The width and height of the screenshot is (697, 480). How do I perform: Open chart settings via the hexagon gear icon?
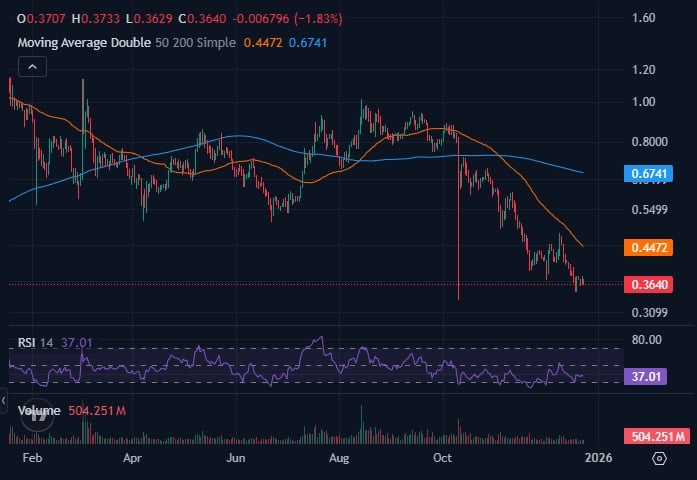click(x=660, y=458)
